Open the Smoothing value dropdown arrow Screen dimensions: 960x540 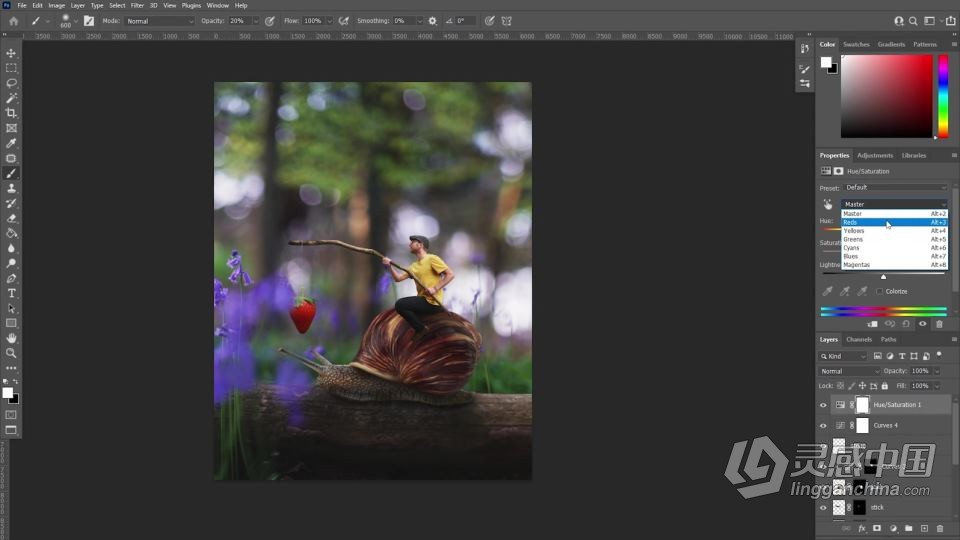click(419, 21)
